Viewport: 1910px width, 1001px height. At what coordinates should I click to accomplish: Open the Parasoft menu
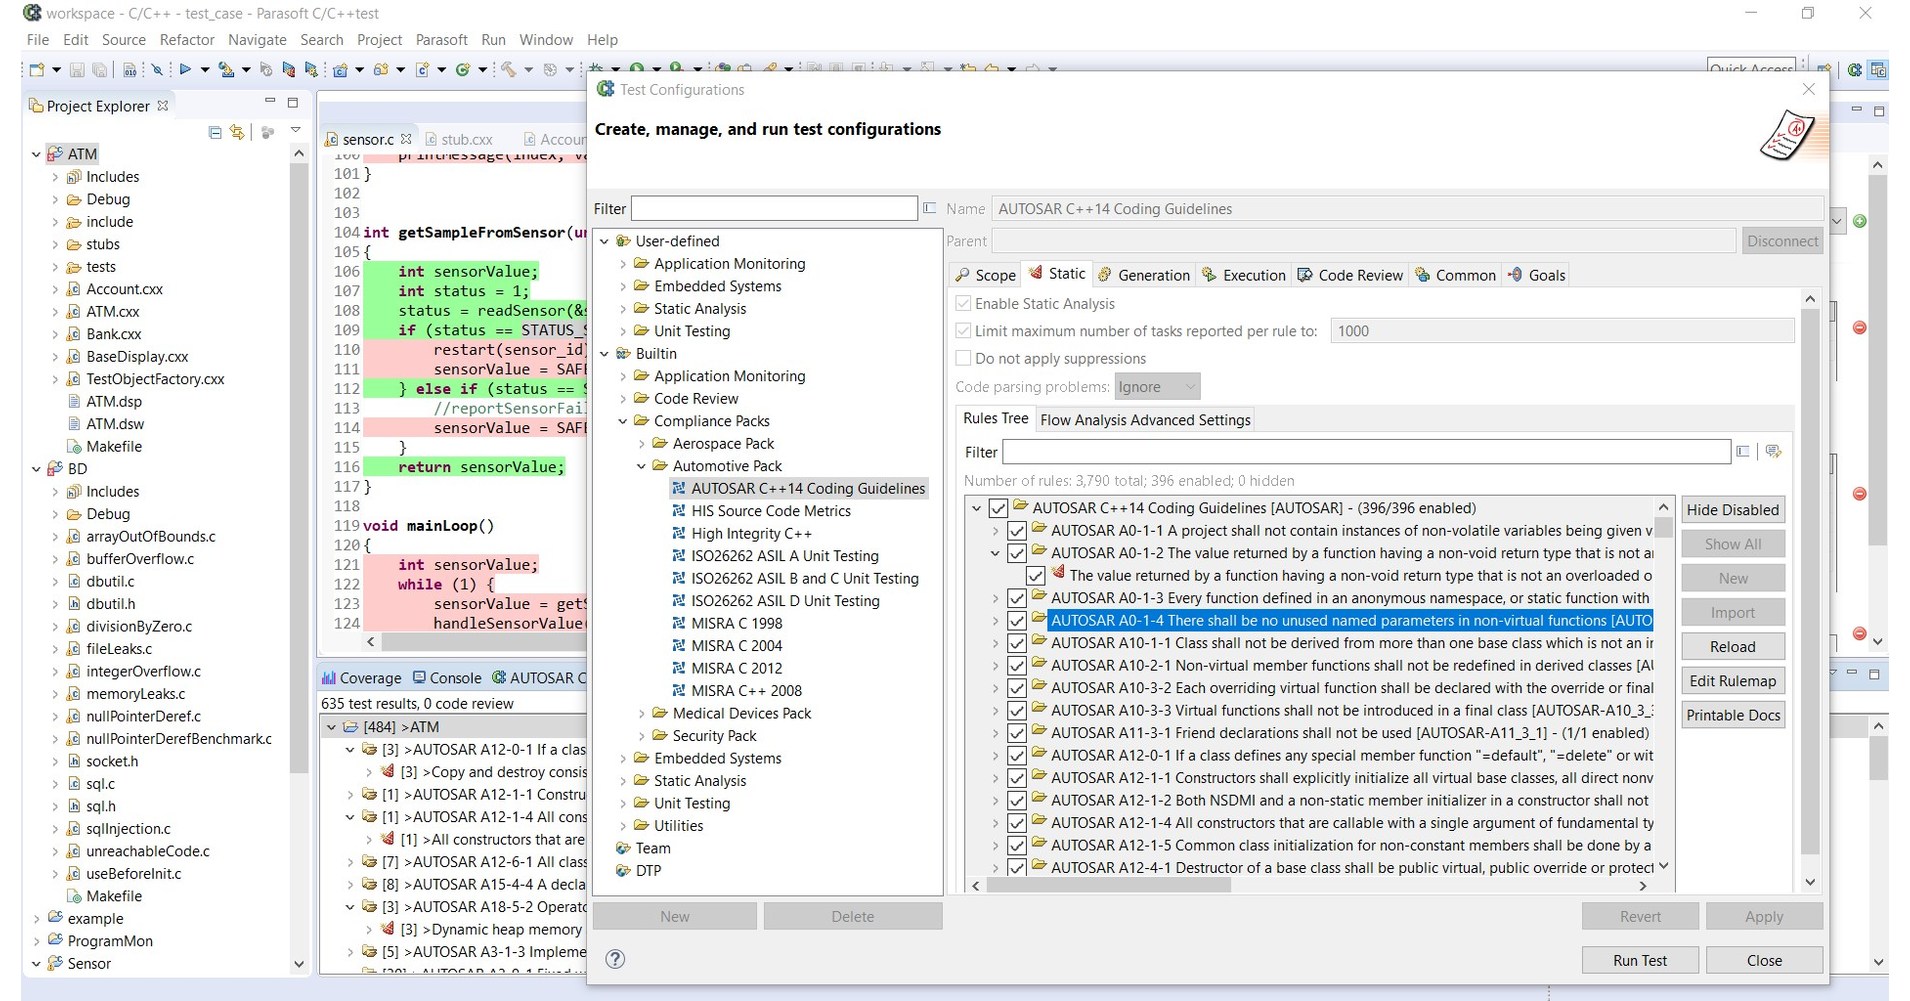pyautogui.click(x=441, y=40)
